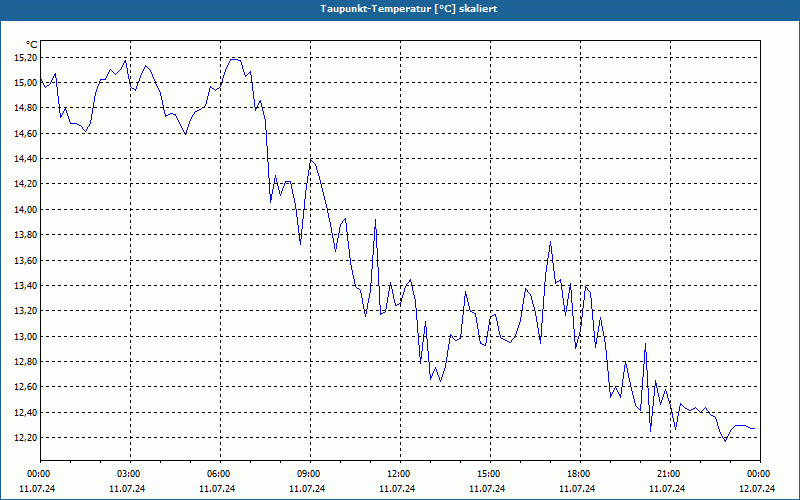The image size is (800, 500).
Task: Click the 11.07.24 date under 12:00
Action: (x=397, y=489)
